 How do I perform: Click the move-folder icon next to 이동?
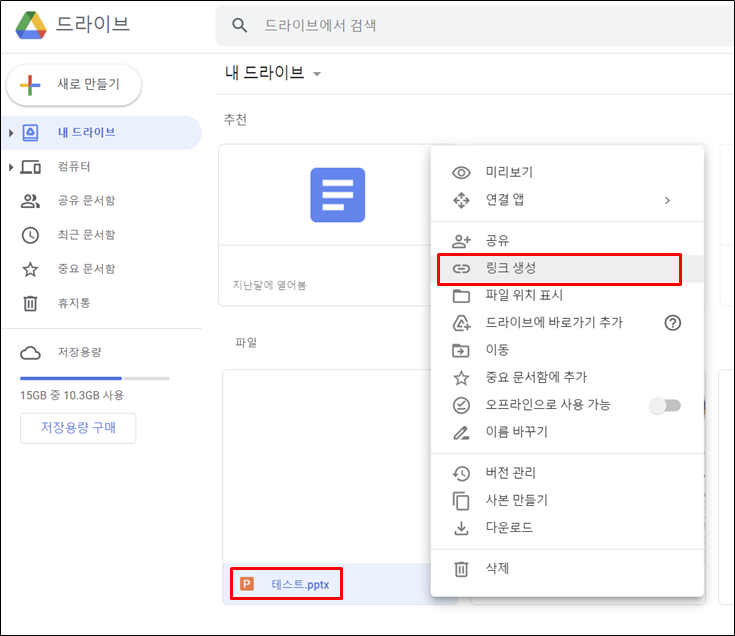tap(461, 351)
